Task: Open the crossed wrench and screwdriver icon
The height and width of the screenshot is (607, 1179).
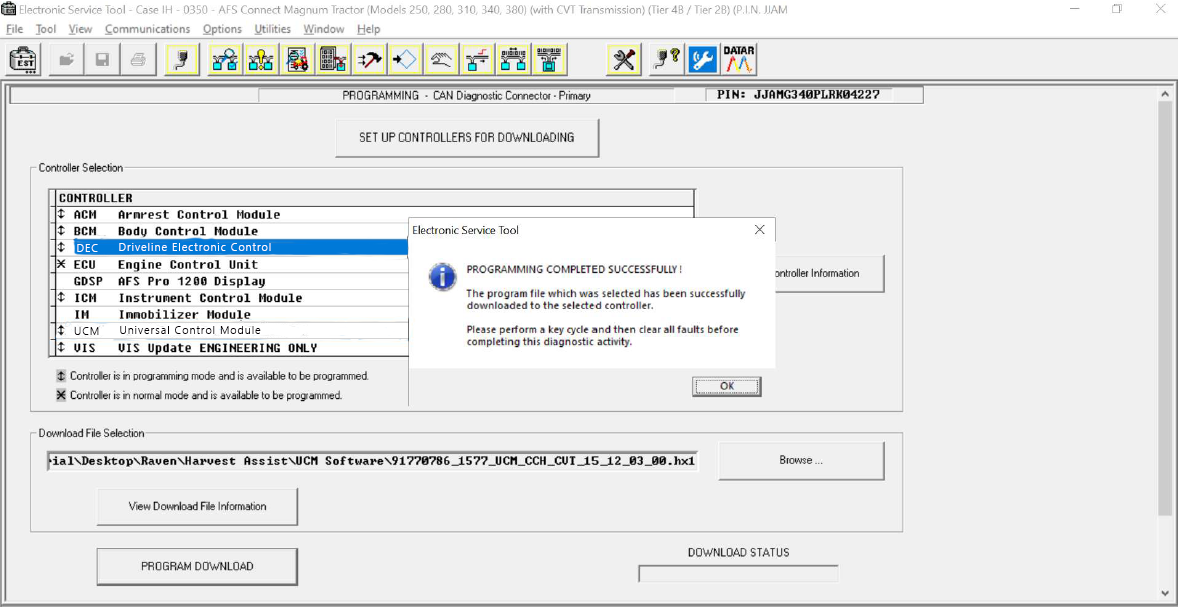Action: [624, 59]
